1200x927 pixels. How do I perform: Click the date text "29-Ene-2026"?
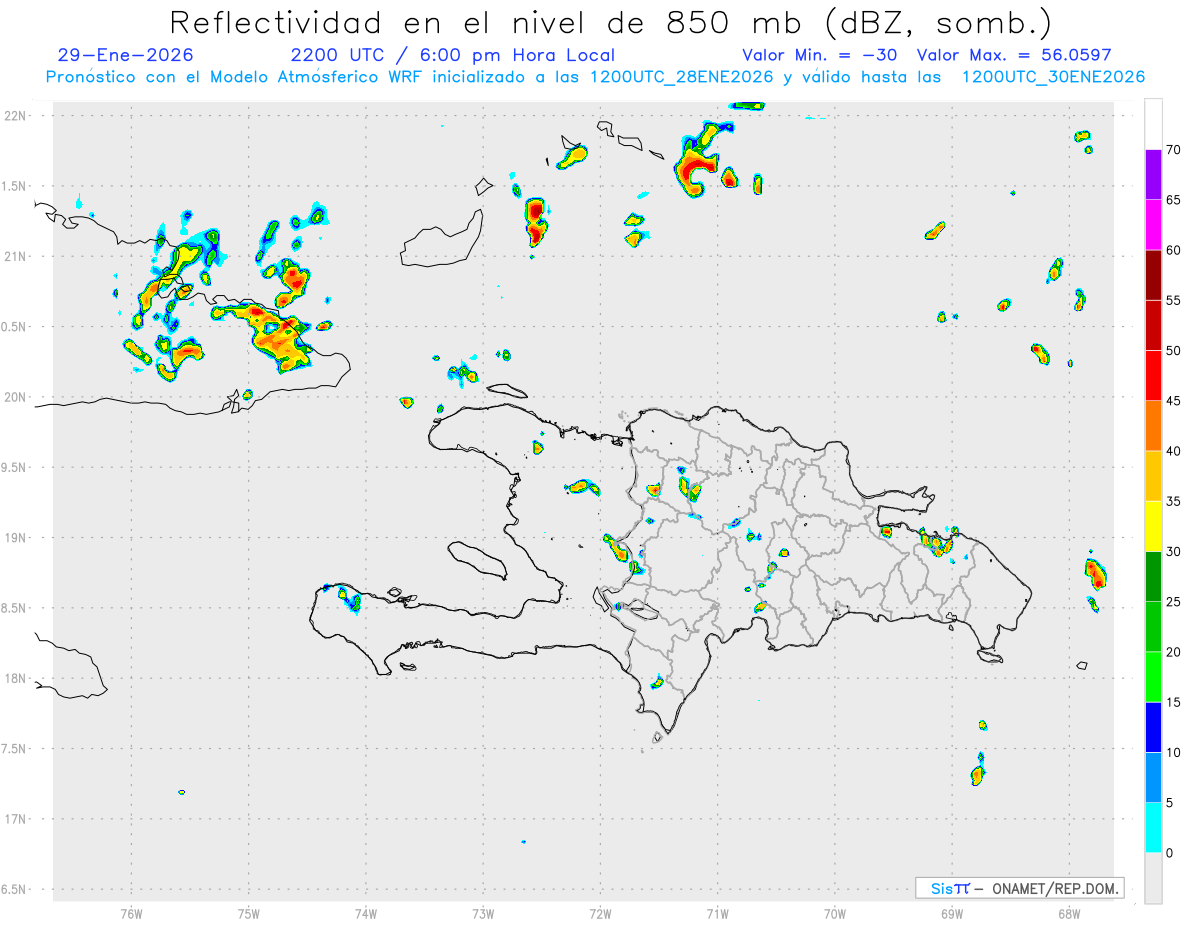click(x=125, y=56)
